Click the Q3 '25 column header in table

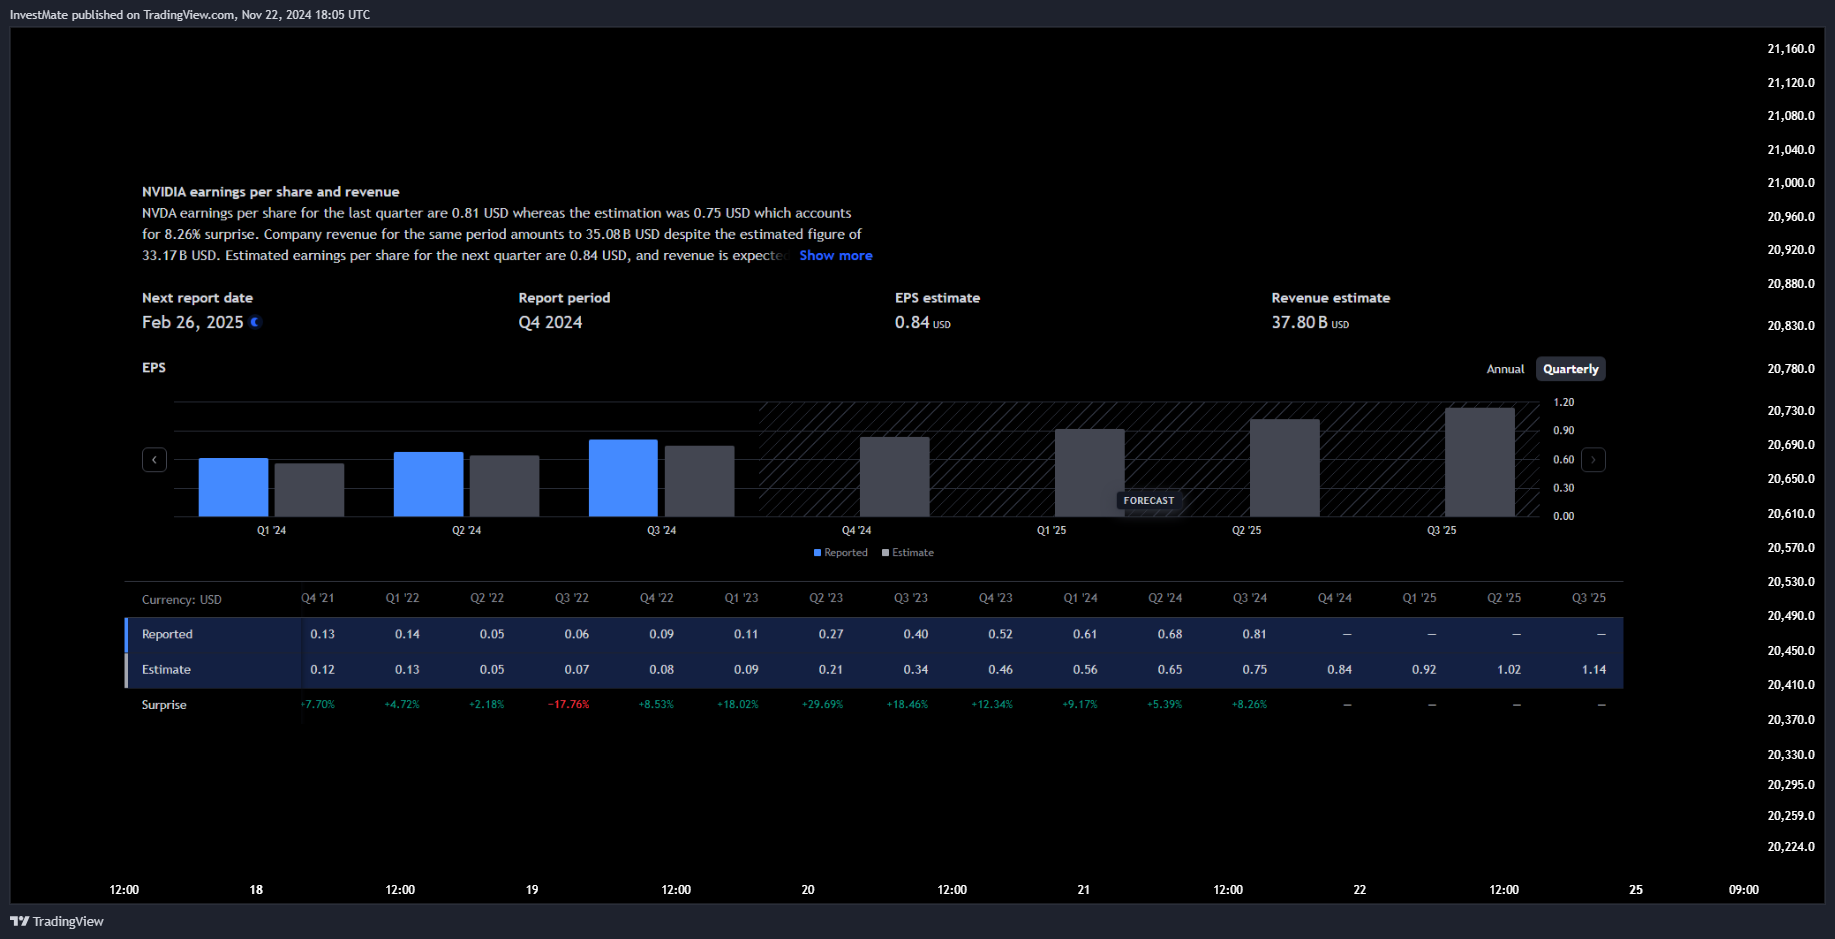[x=1589, y=598]
